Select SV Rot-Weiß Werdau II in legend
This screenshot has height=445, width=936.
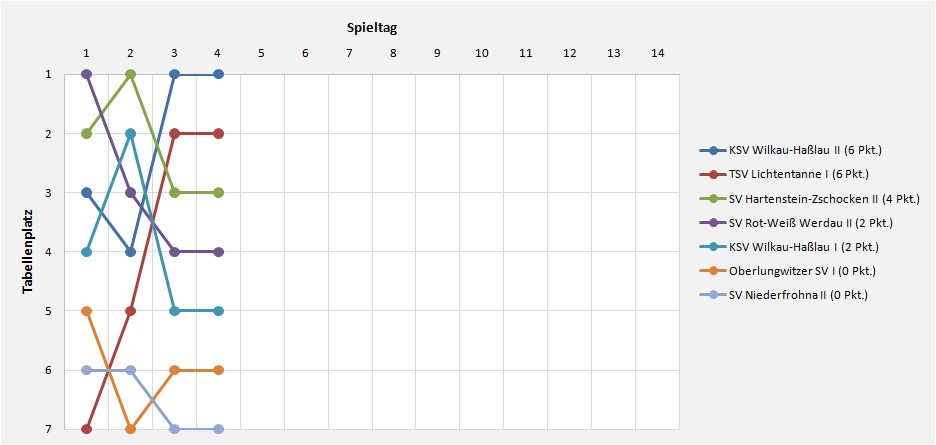point(796,223)
